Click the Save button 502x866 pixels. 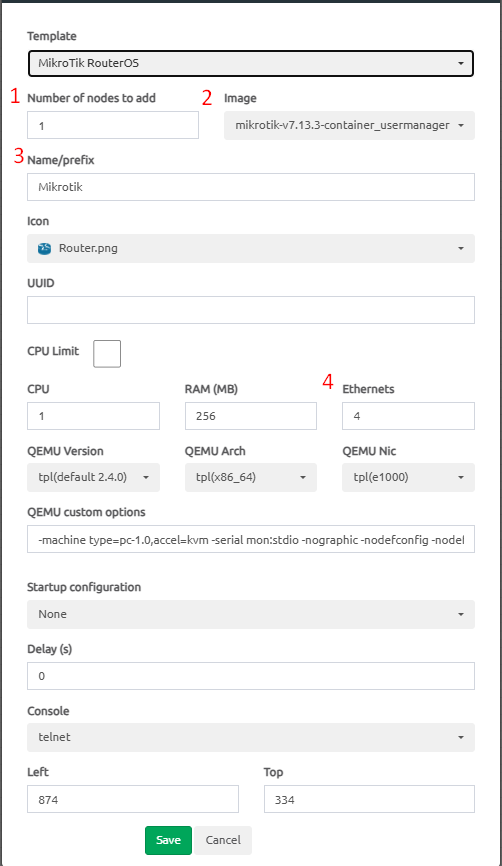click(x=168, y=840)
